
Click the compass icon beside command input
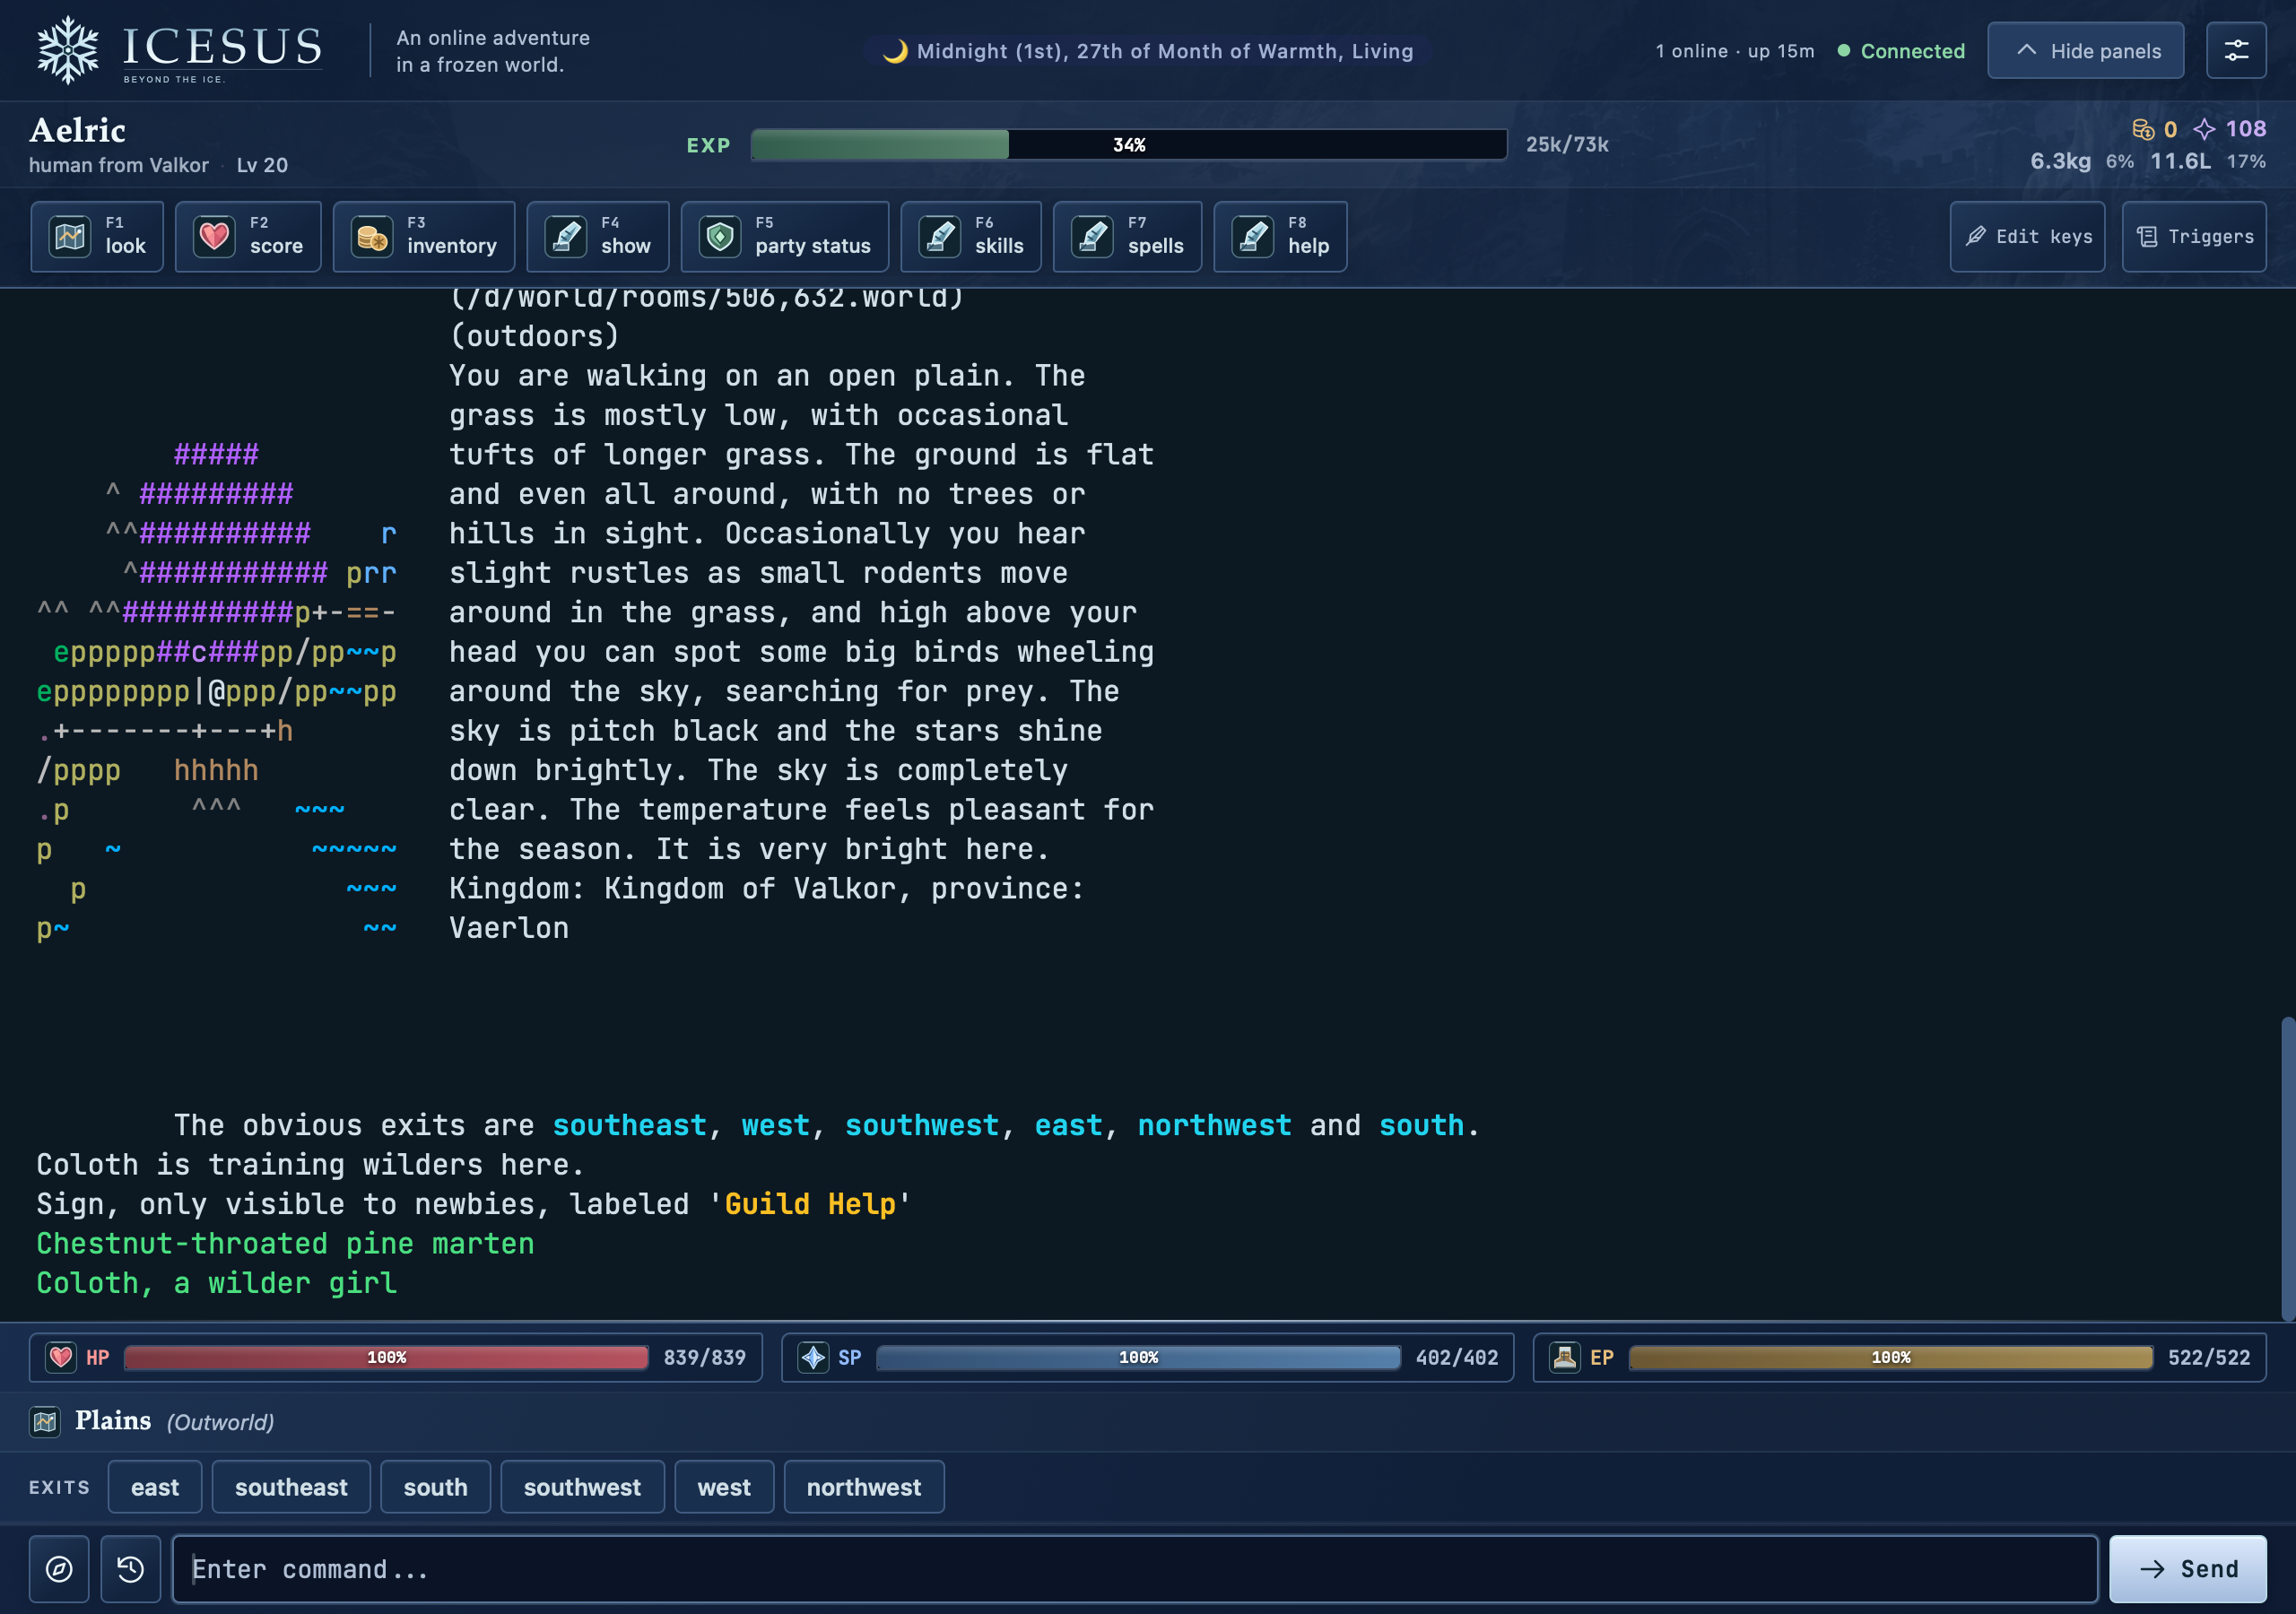(59, 1569)
